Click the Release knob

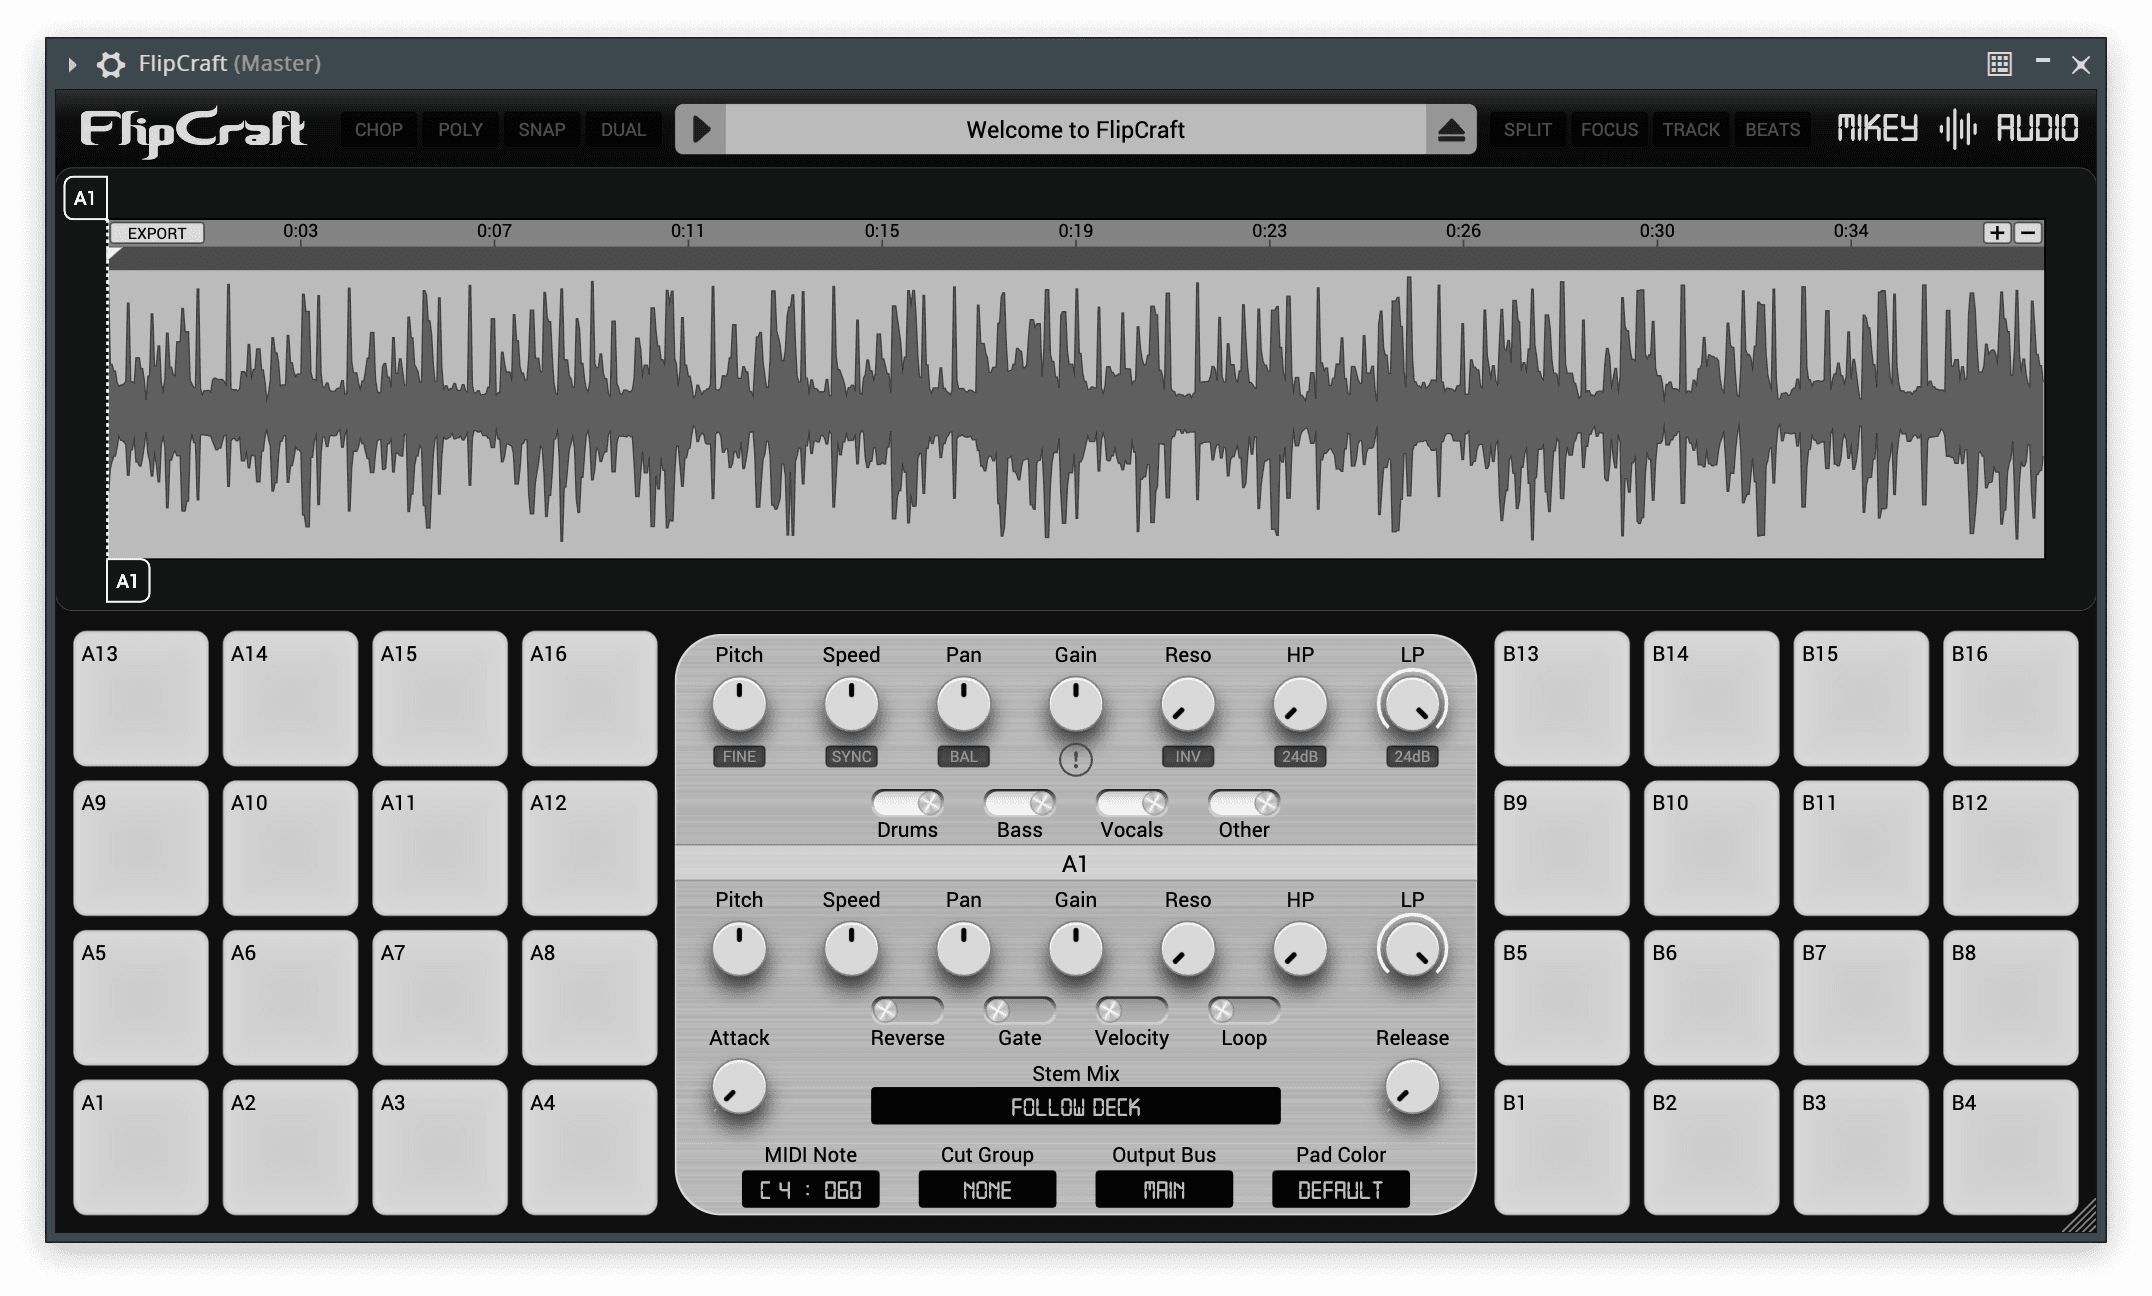point(1411,1087)
